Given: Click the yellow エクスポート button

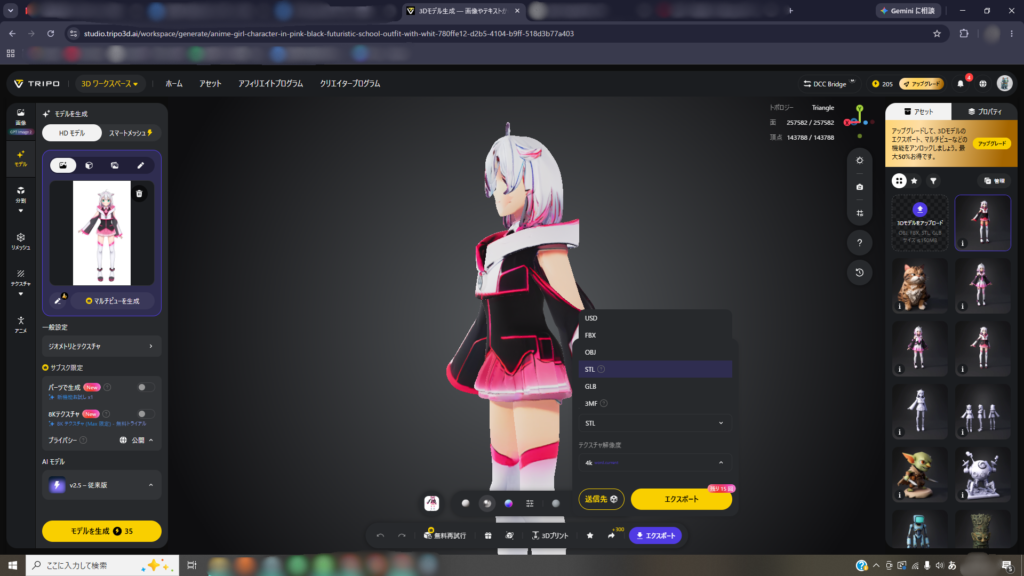Looking at the screenshot, I should (x=681, y=499).
